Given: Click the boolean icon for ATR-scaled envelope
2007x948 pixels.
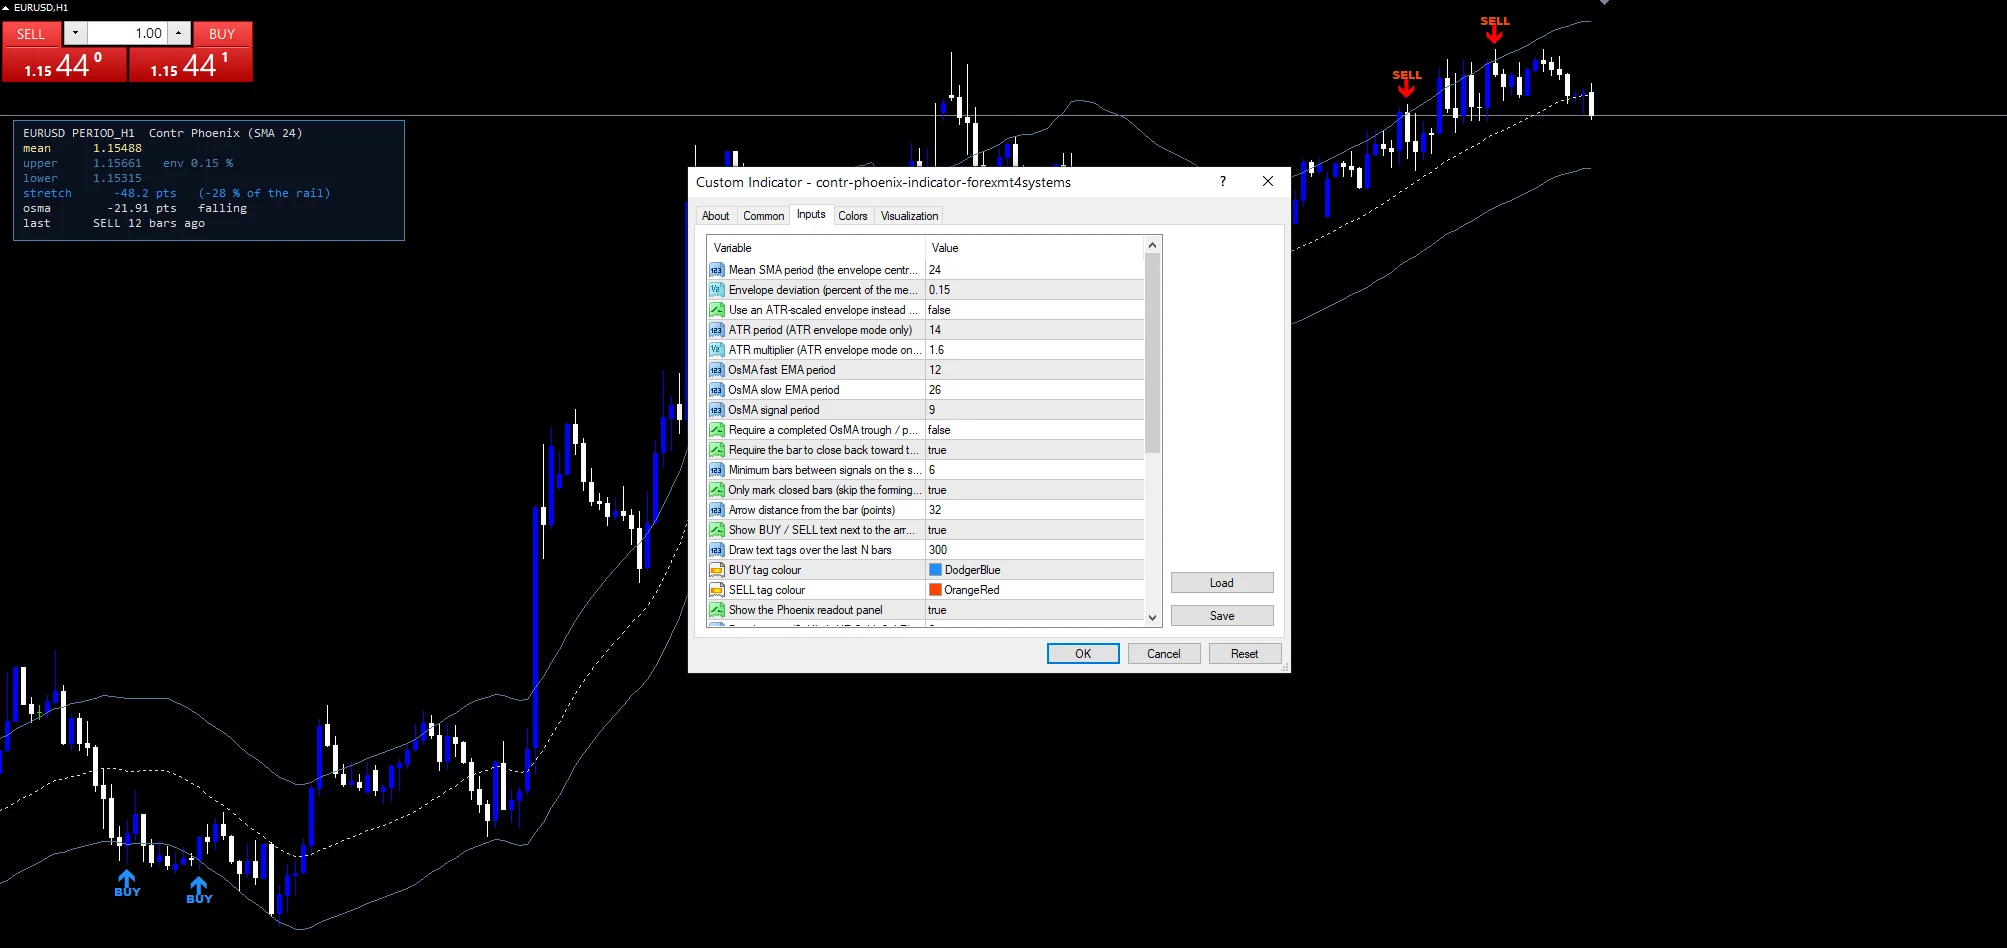Looking at the screenshot, I should point(716,310).
